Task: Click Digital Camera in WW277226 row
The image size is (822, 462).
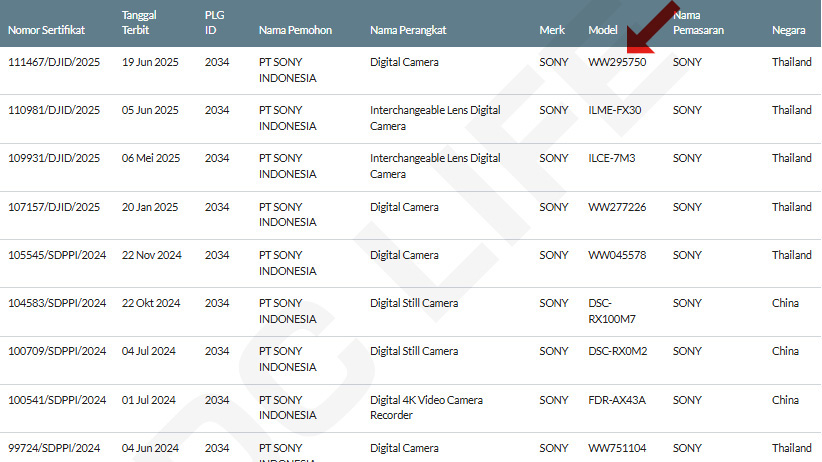Action: click(404, 207)
